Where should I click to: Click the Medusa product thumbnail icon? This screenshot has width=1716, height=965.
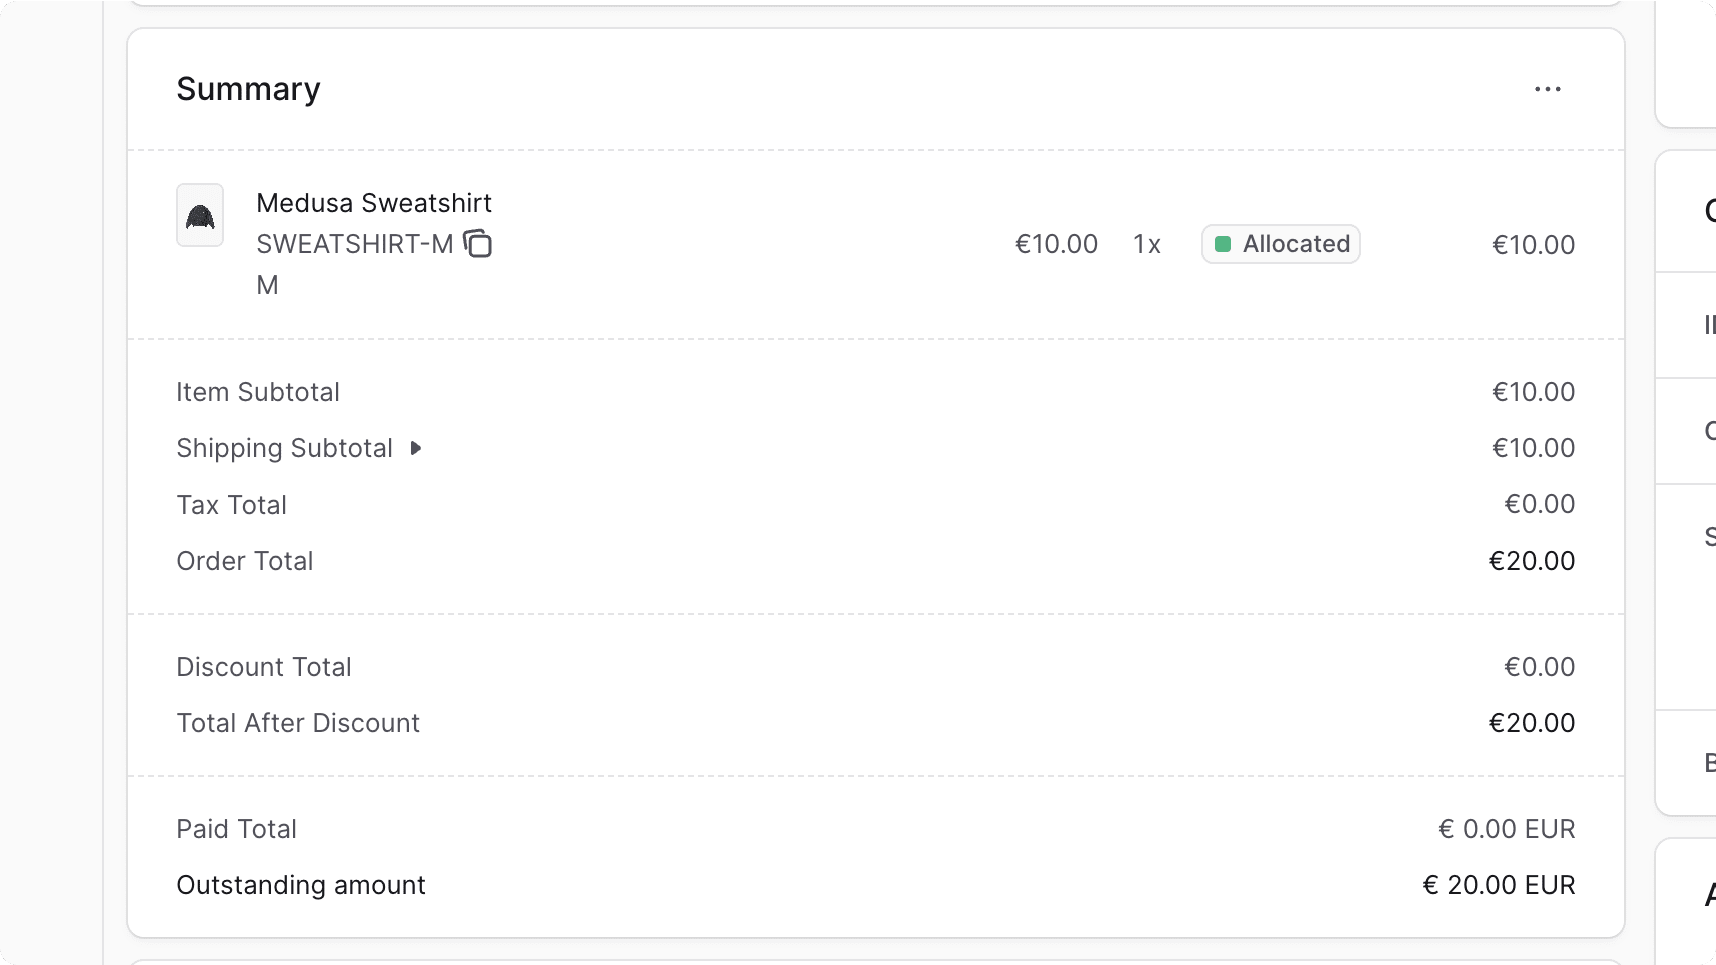pyautogui.click(x=200, y=215)
